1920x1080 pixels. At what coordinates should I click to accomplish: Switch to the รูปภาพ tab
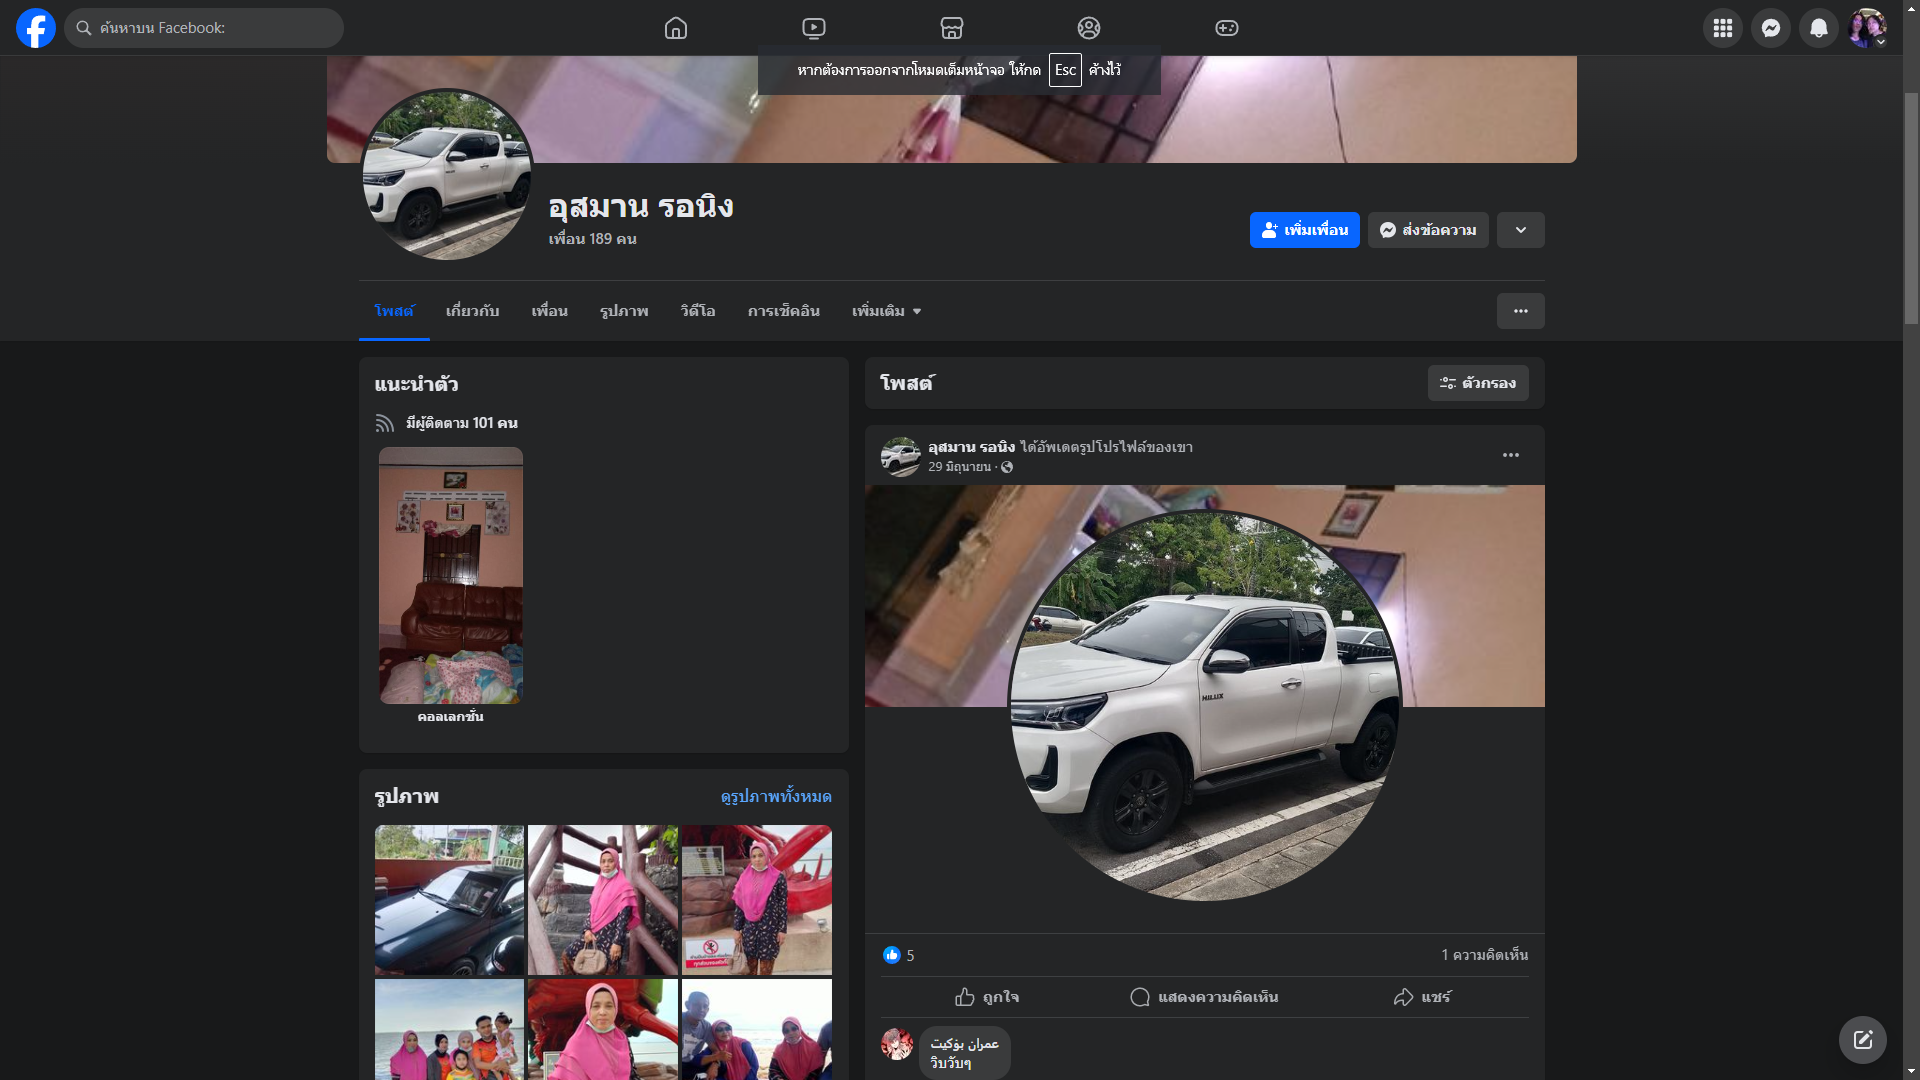624,311
